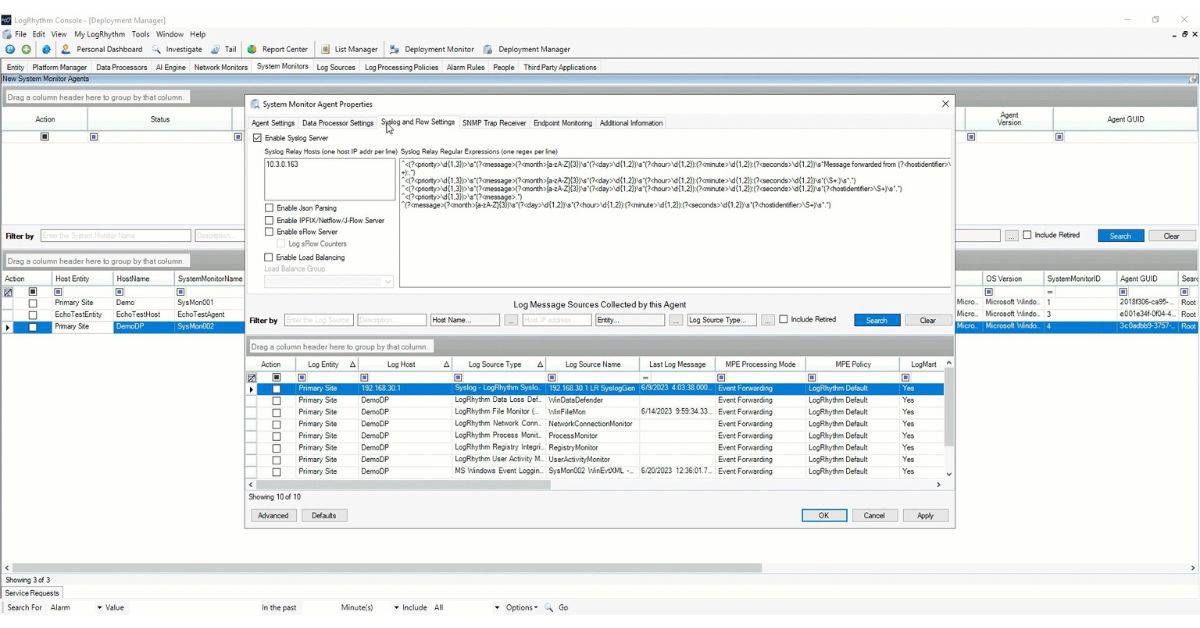Click the Apply button
The width and height of the screenshot is (1200, 628).
(925, 515)
